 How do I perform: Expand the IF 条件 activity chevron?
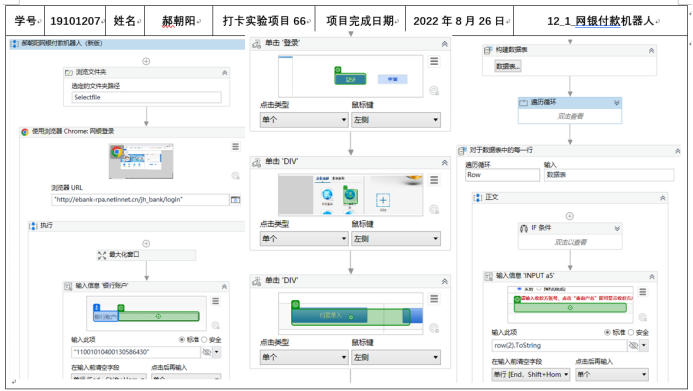pos(617,228)
